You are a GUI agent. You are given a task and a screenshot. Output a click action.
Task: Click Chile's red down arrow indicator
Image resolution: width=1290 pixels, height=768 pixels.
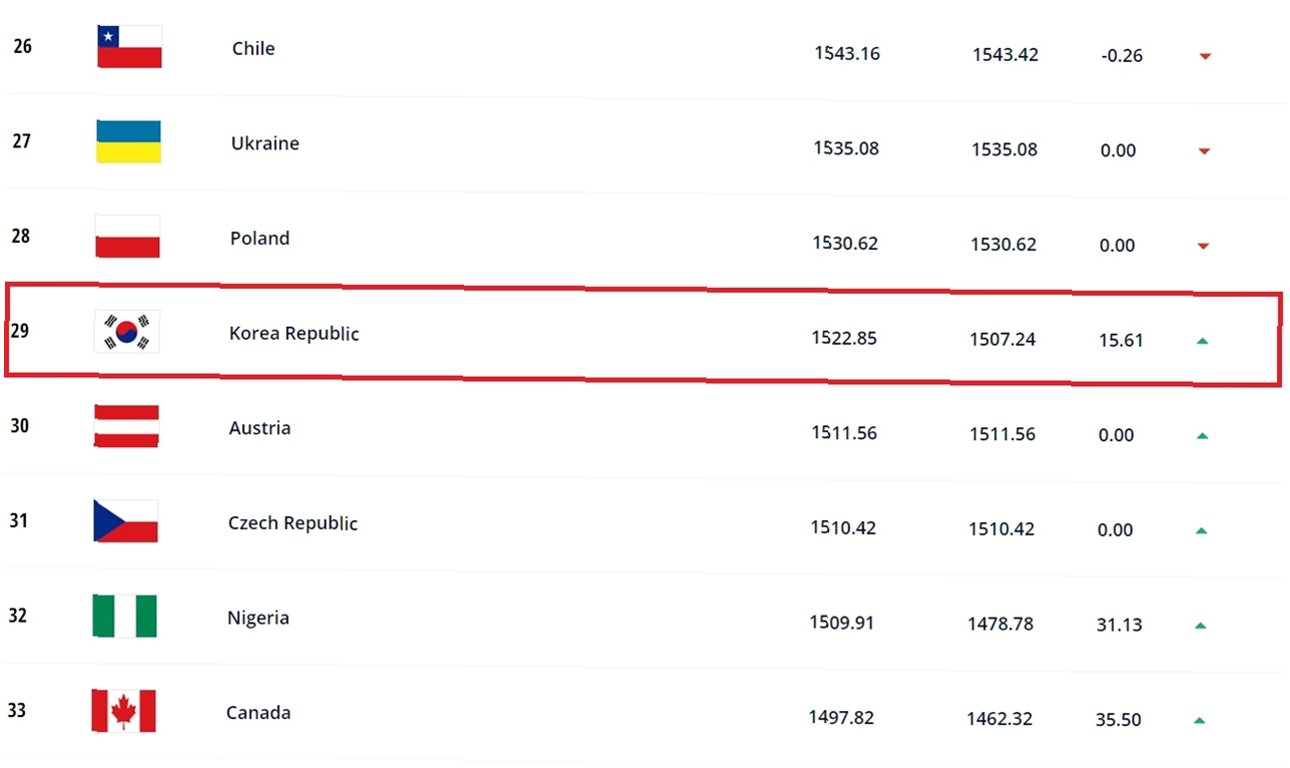point(1205,57)
